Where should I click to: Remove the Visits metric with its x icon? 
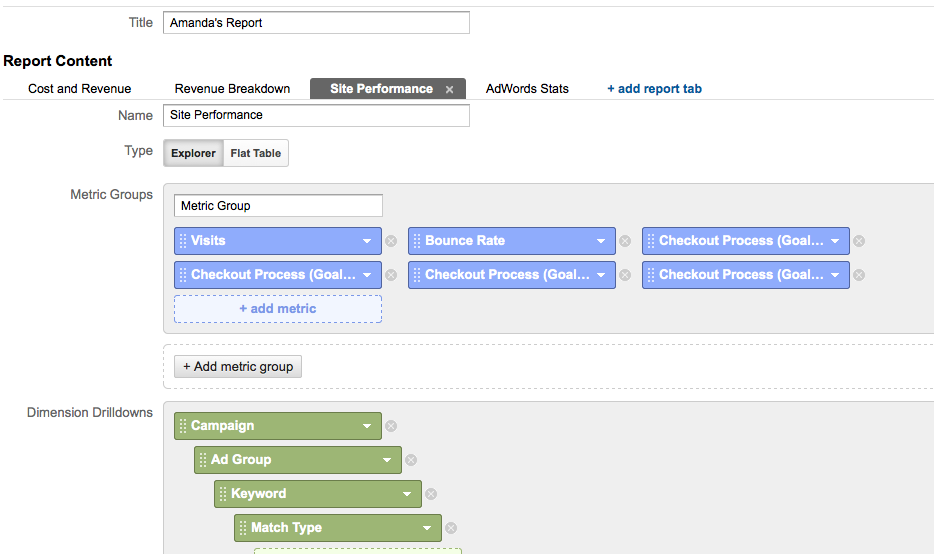391,241
